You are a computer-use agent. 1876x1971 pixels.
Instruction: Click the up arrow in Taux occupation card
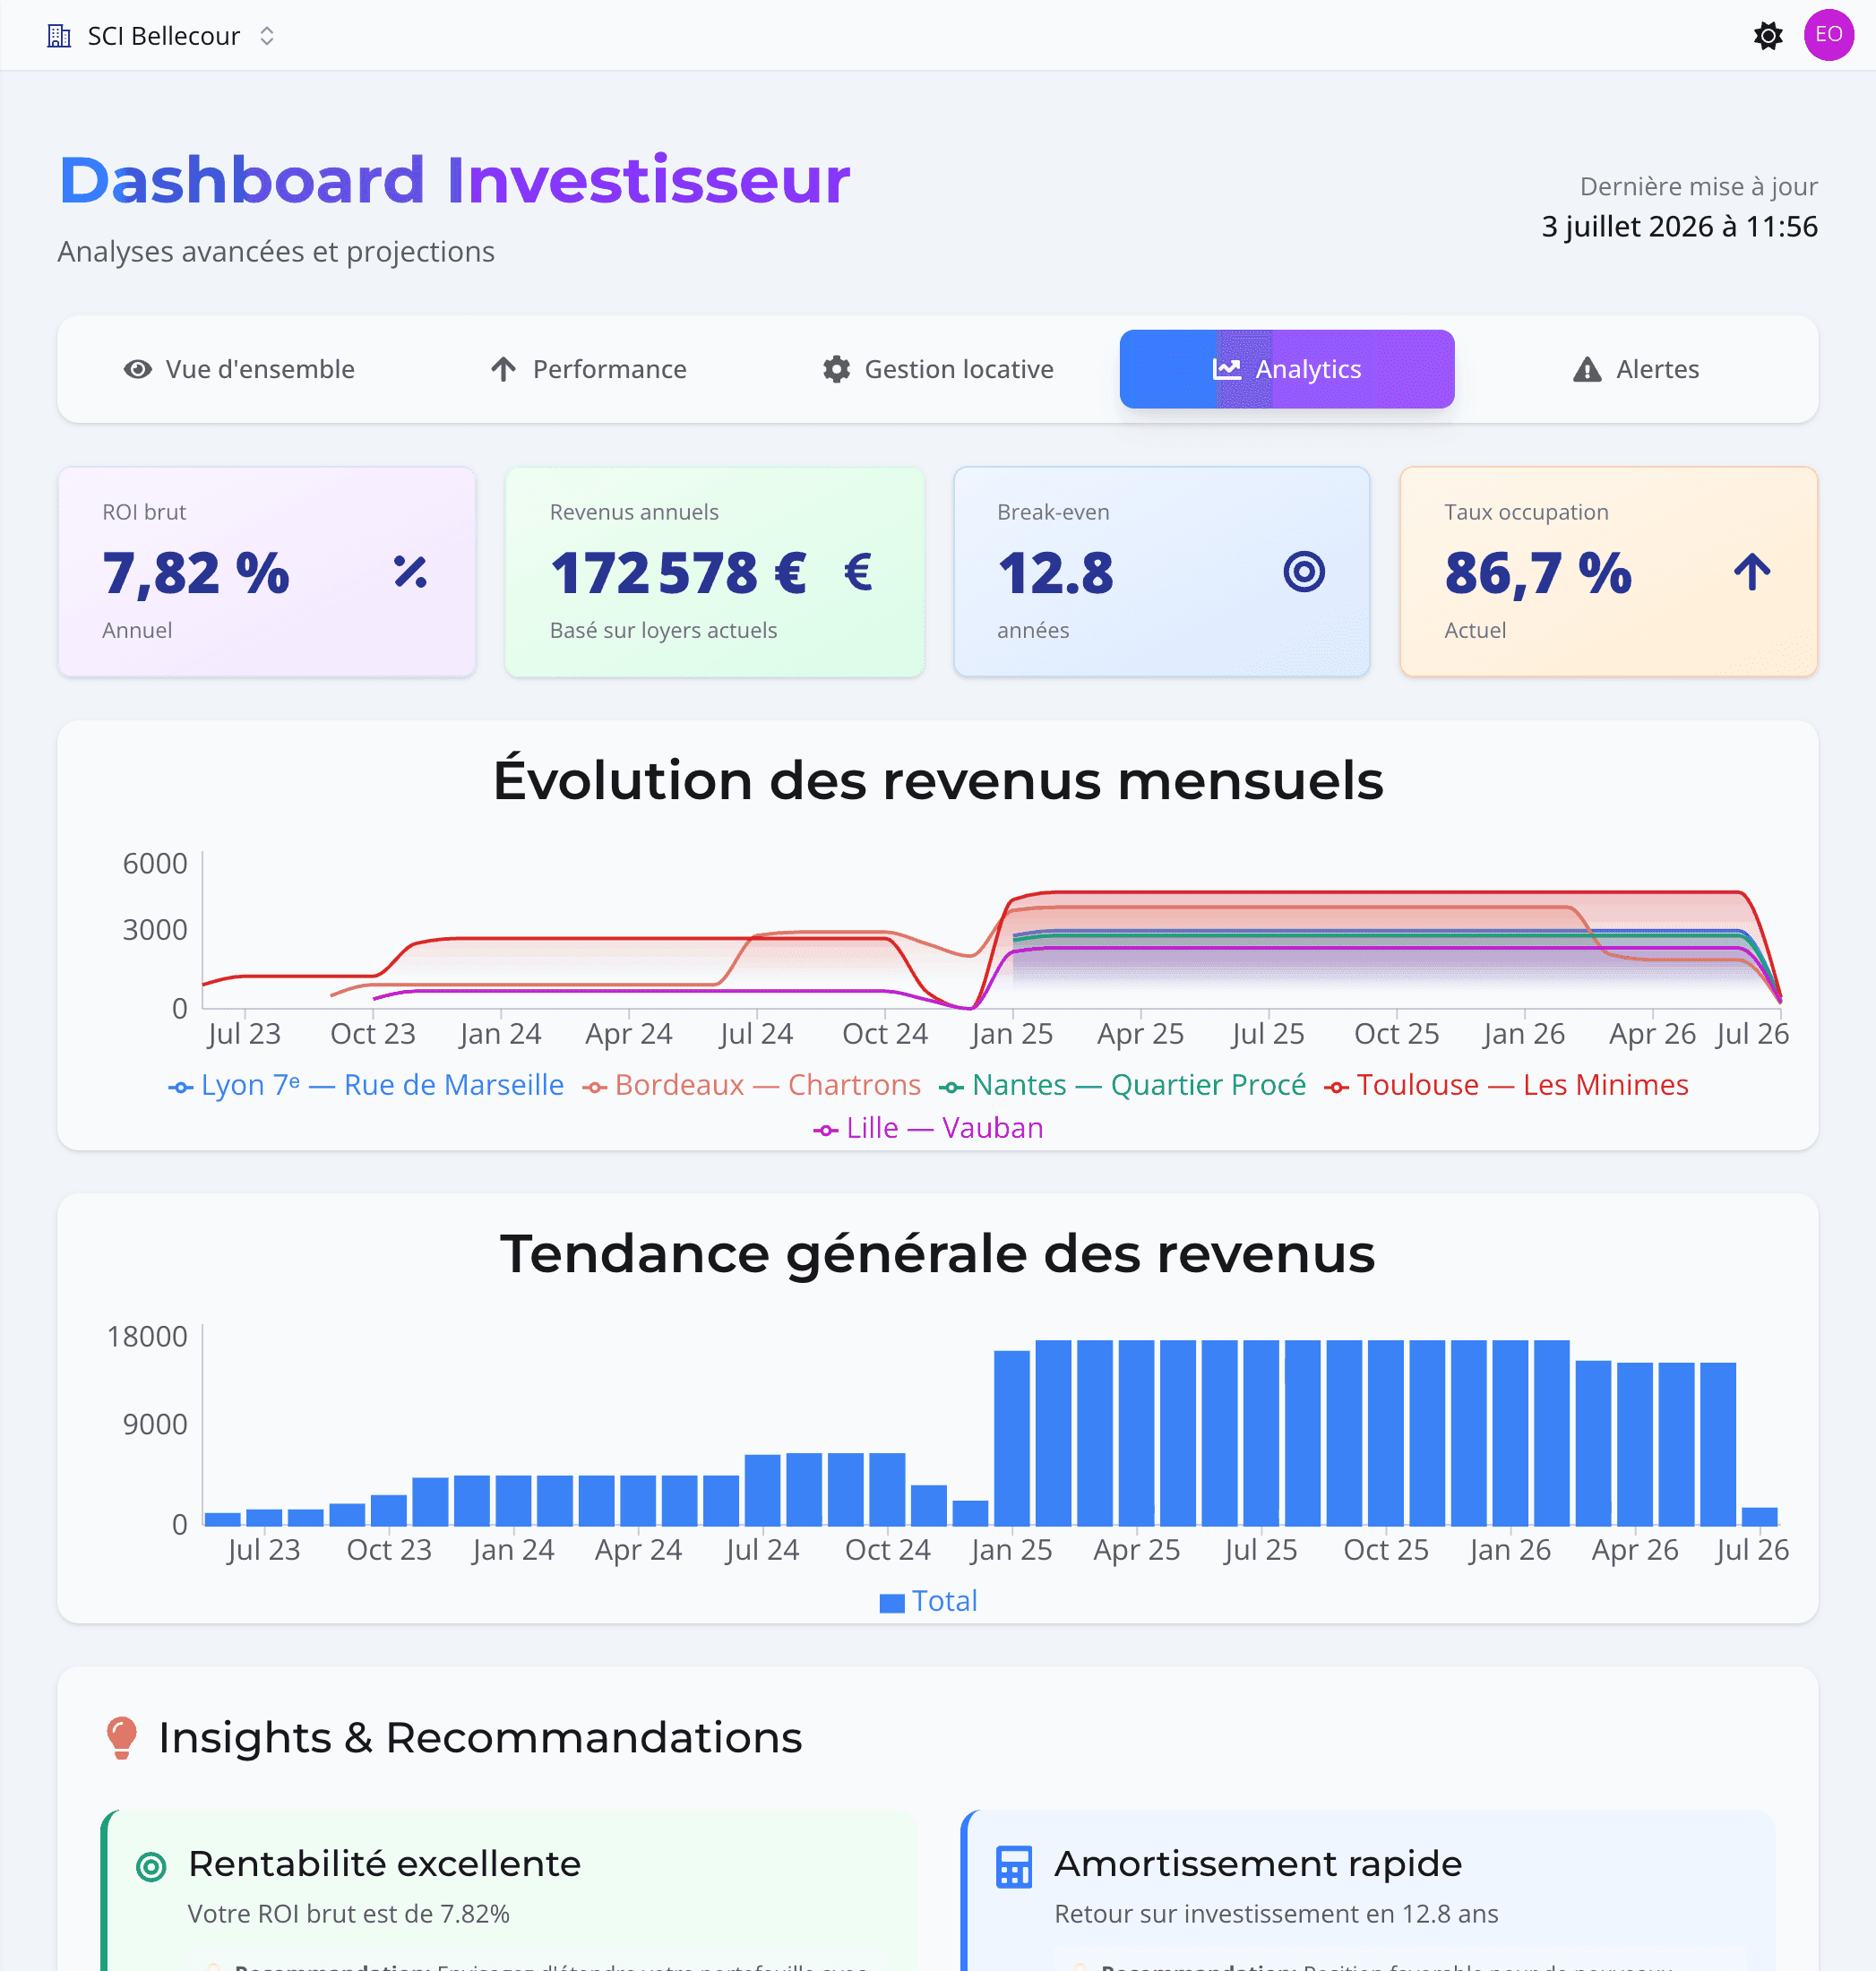point(1752,572)
